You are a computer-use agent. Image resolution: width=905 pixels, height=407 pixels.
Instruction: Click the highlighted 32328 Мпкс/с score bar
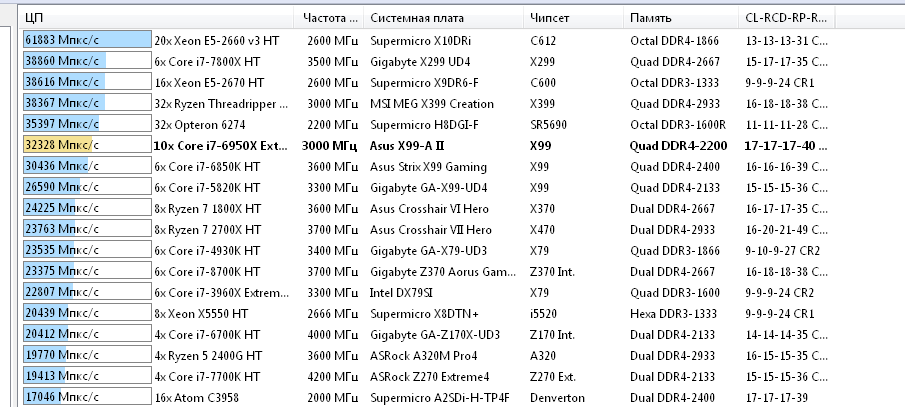coord(58,145)
